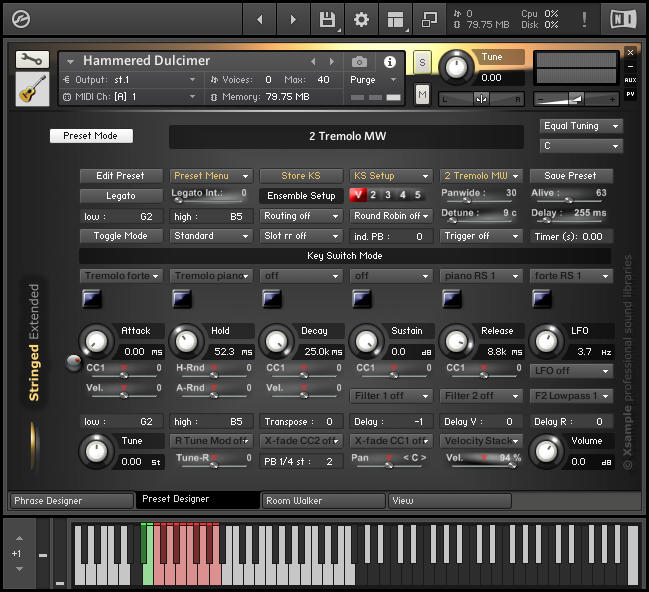The image size is (649, 592).
Task: Select ensemble voice V button
Action: click(x=358, y=195)
